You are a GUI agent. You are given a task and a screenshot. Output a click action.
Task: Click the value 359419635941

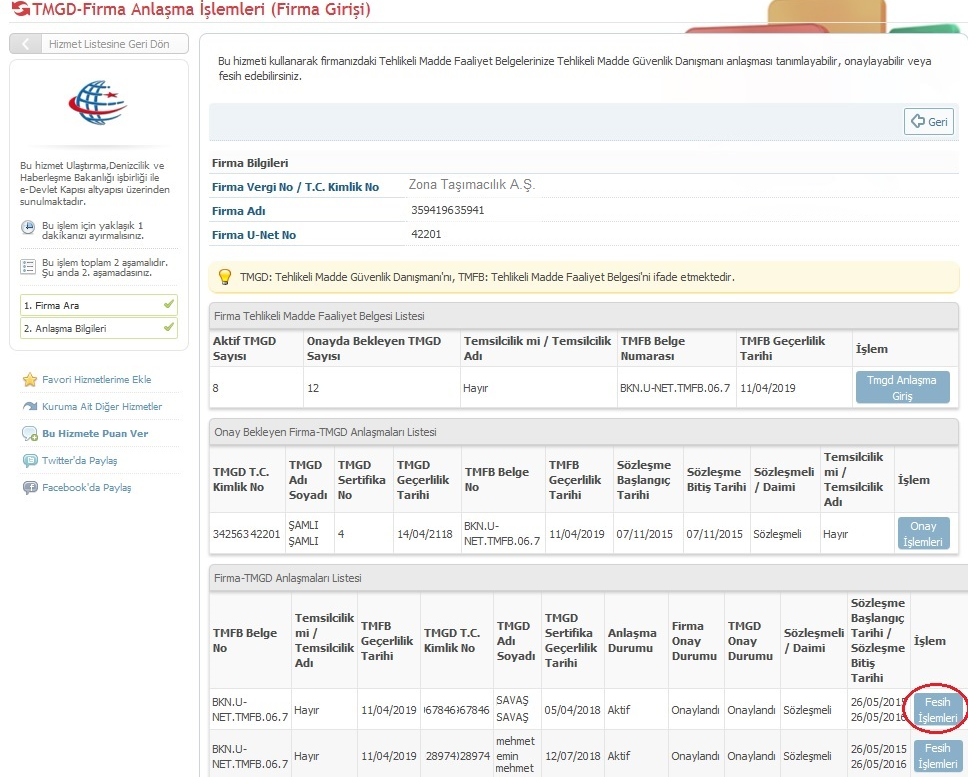click(448, 210)
